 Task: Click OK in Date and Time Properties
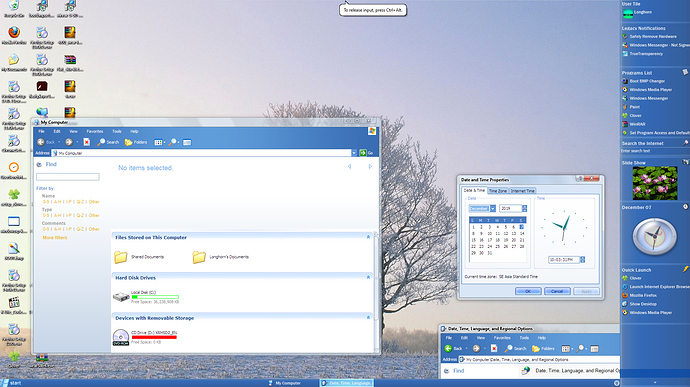tap(528, 291)
